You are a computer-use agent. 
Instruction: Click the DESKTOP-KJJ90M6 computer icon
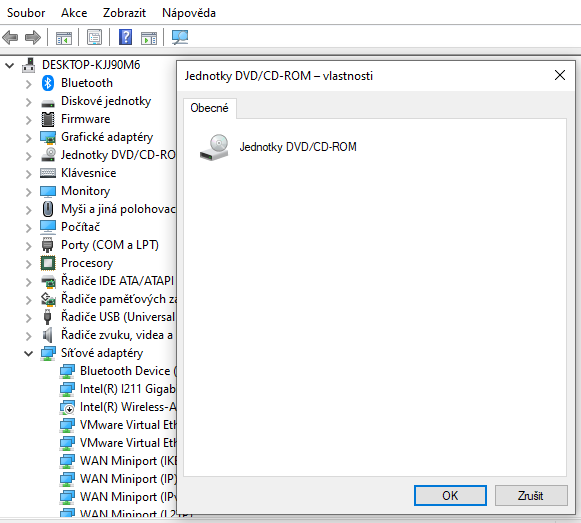29,65
